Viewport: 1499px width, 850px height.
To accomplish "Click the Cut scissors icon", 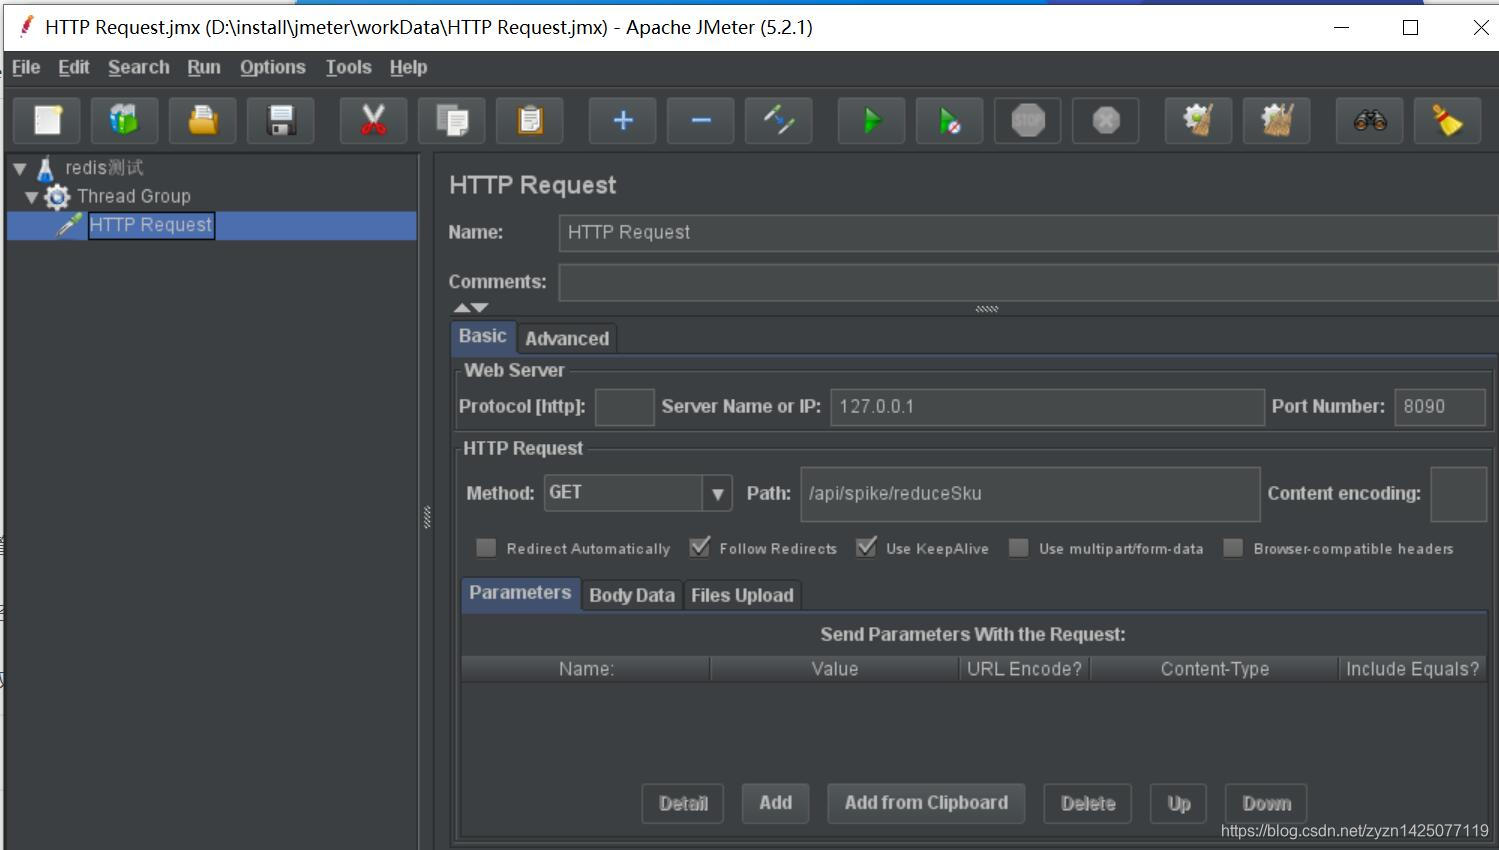I will click(x=373, y=121).
